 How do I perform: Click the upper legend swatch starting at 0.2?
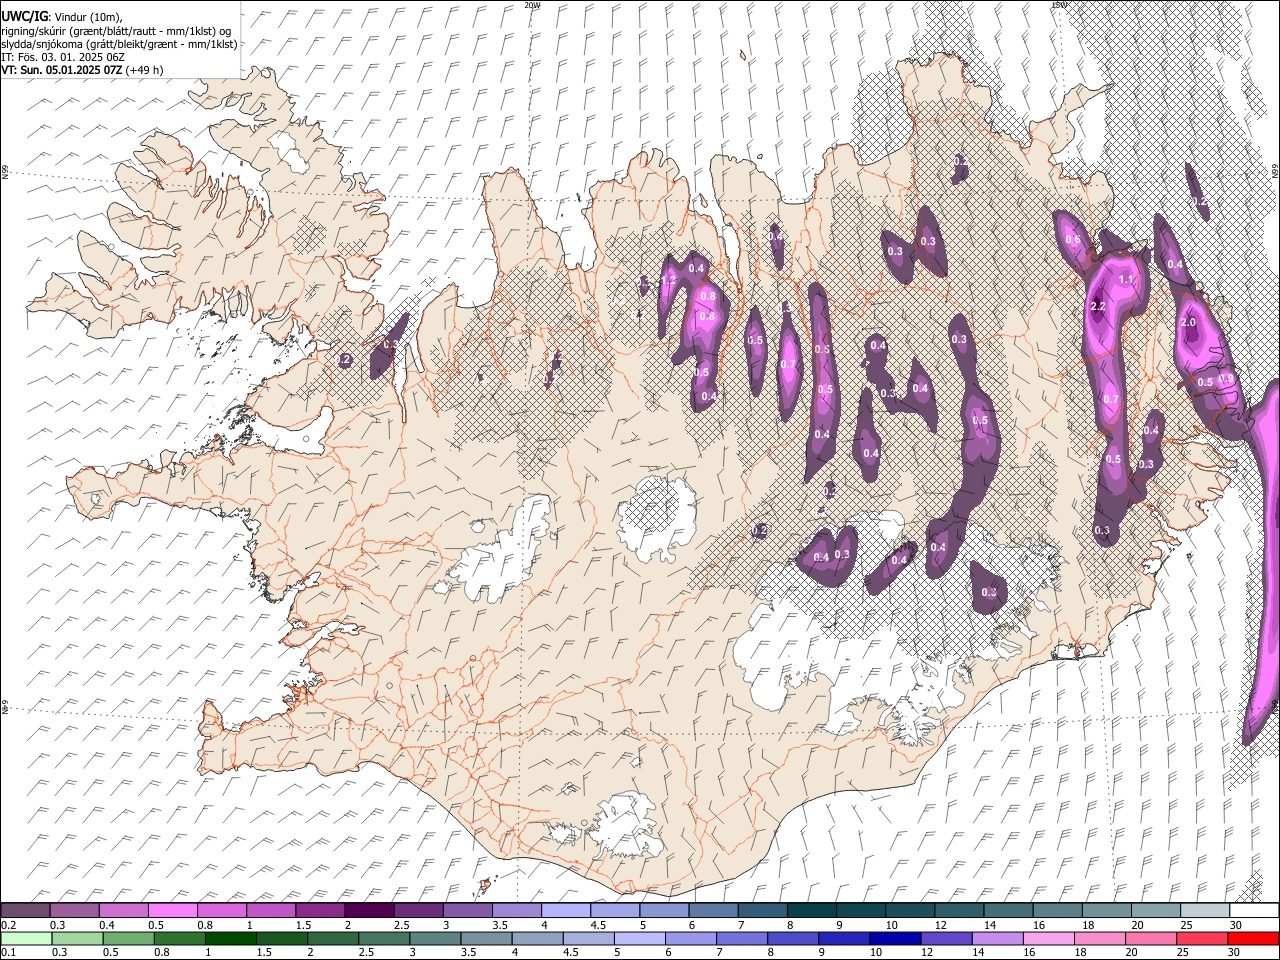[26, 910]
